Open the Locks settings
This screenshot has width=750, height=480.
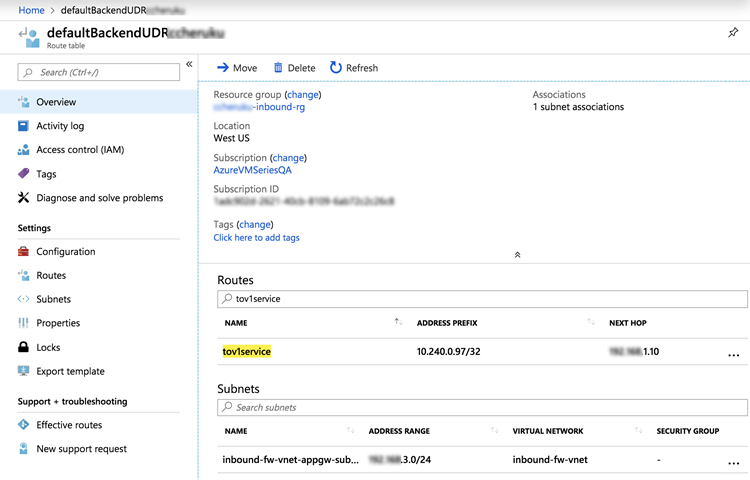click(48, 348)
